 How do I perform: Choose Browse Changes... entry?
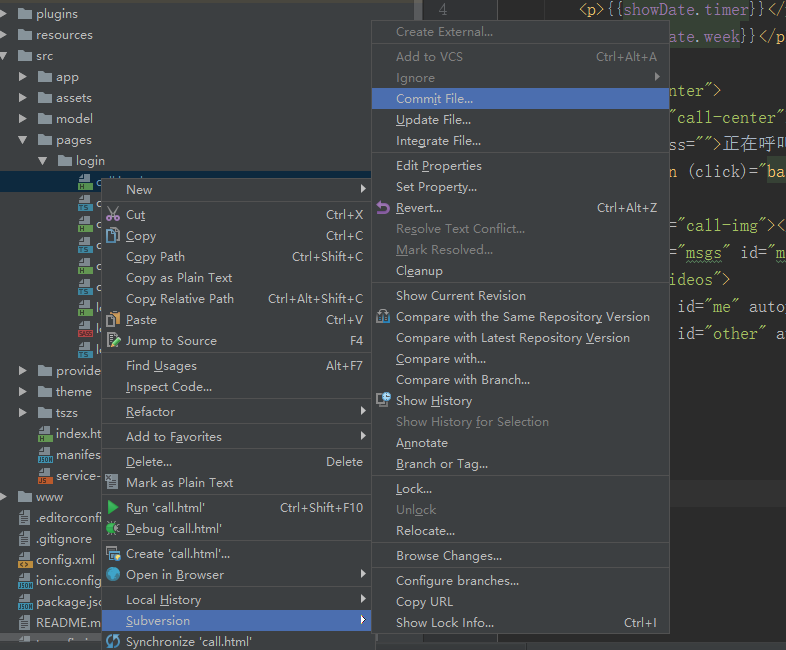pyautogui.click(x=520, y=556)
